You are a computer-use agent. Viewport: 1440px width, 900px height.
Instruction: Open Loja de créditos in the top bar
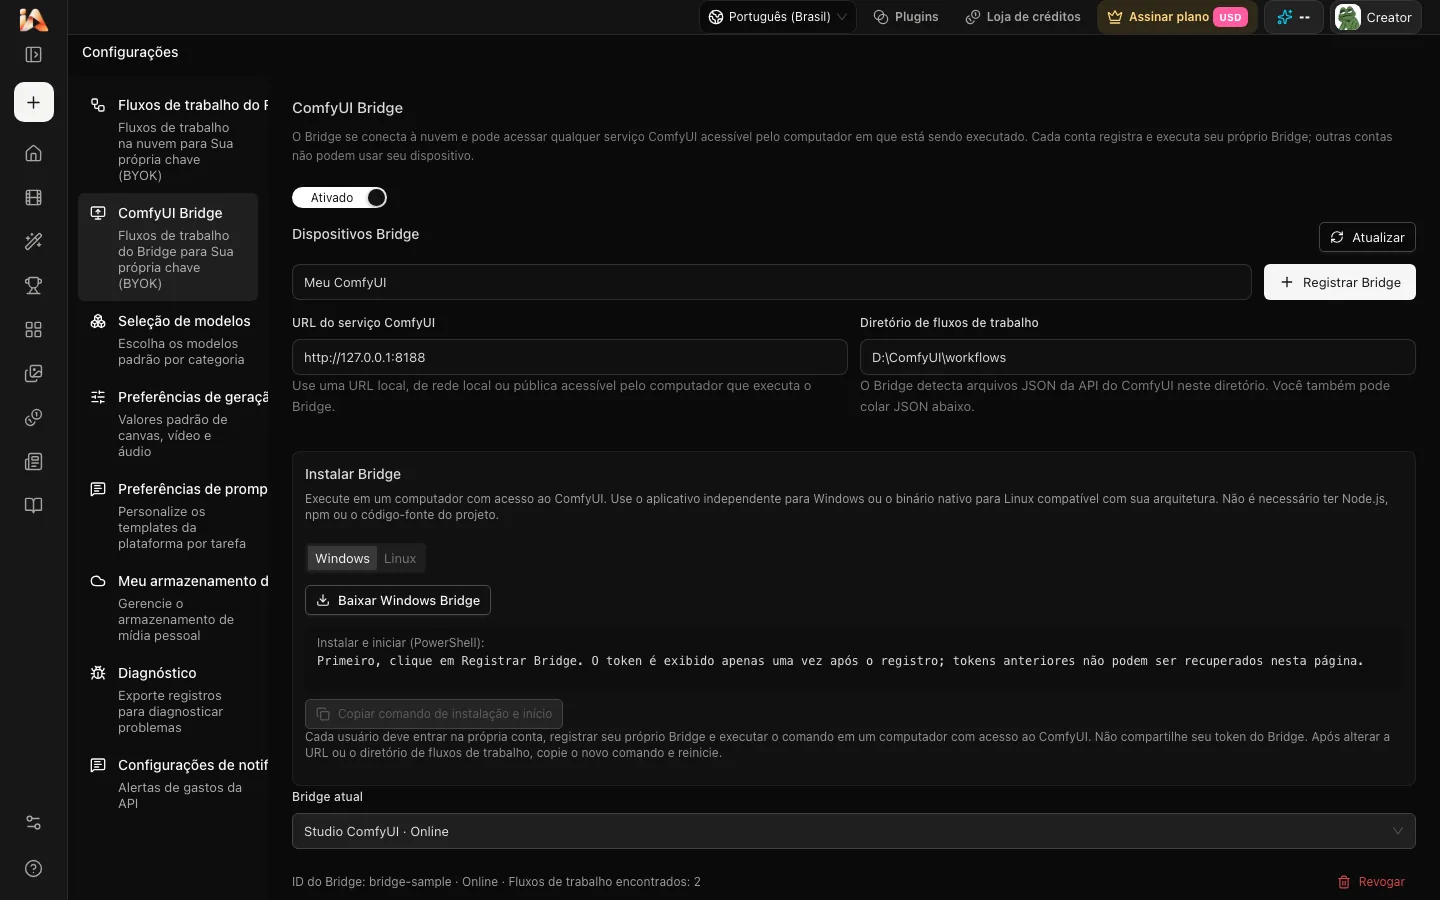pos(1022,17)
